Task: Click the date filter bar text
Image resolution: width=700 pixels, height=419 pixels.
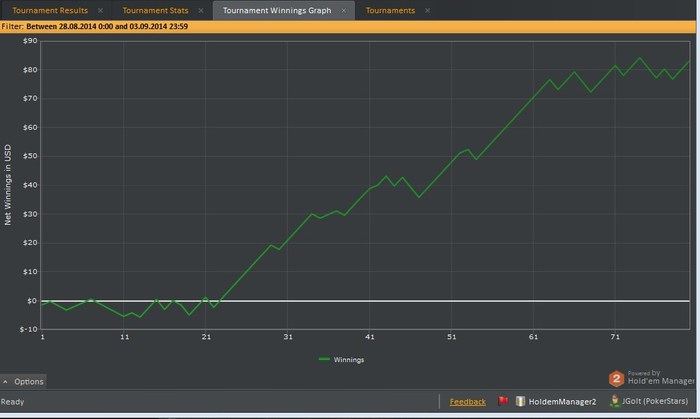Action: (x=94, y=26)
